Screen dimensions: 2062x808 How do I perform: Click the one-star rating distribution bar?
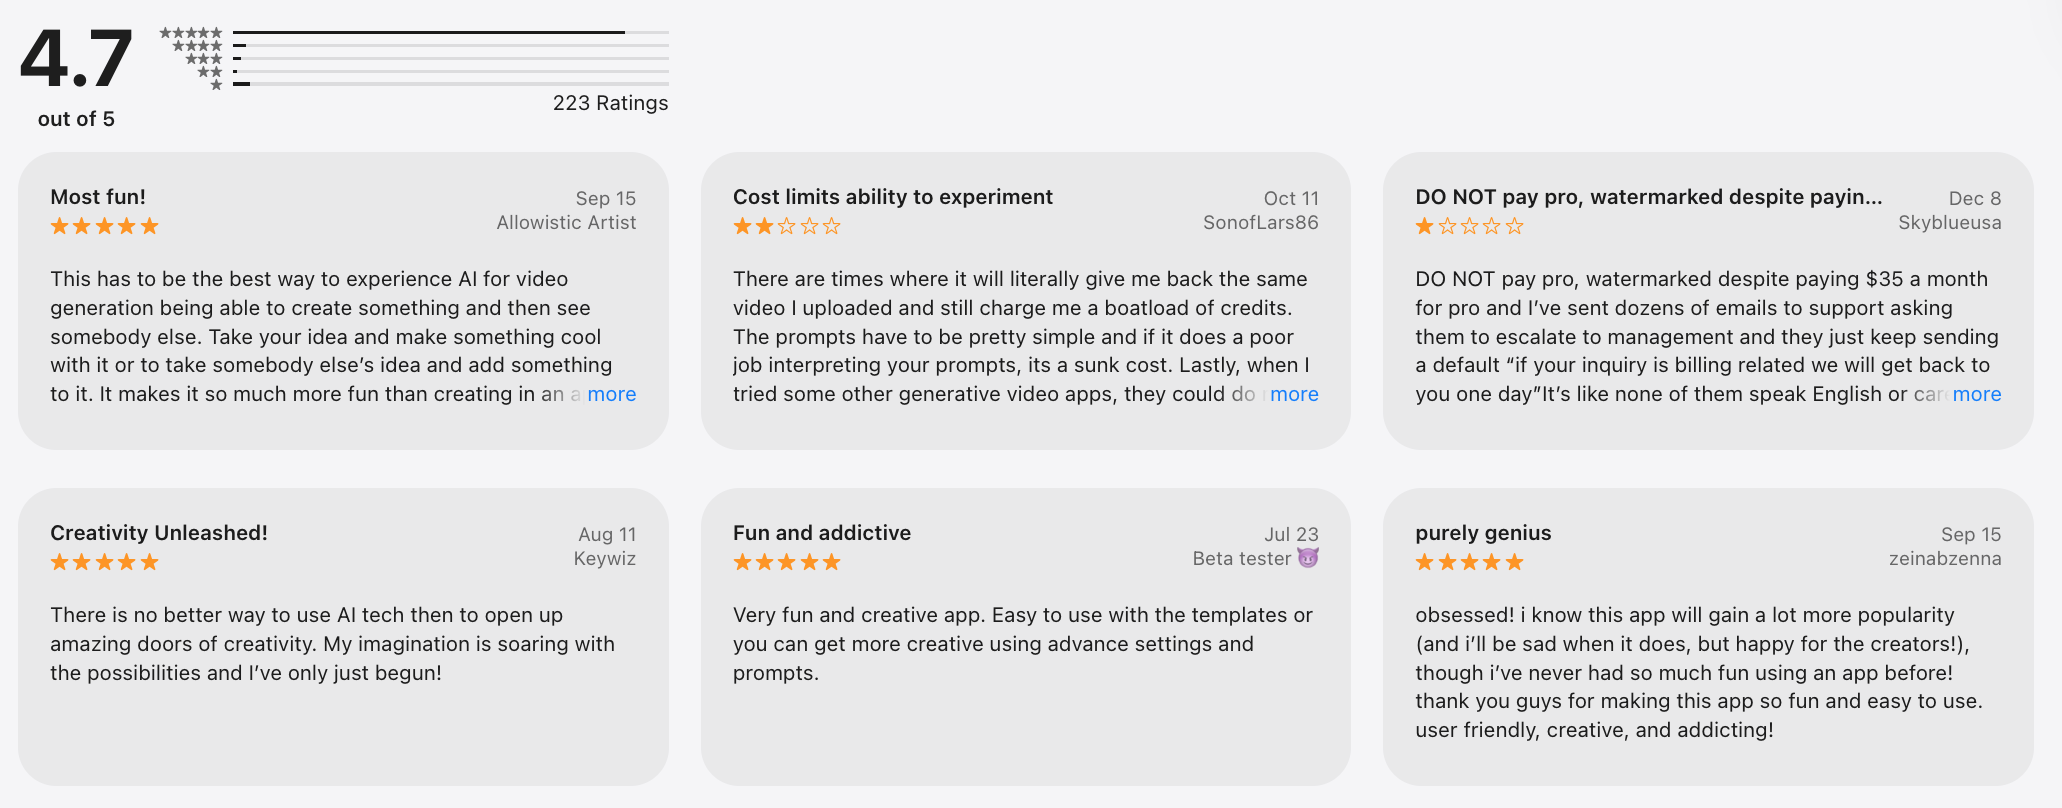[x=450, y=84]
